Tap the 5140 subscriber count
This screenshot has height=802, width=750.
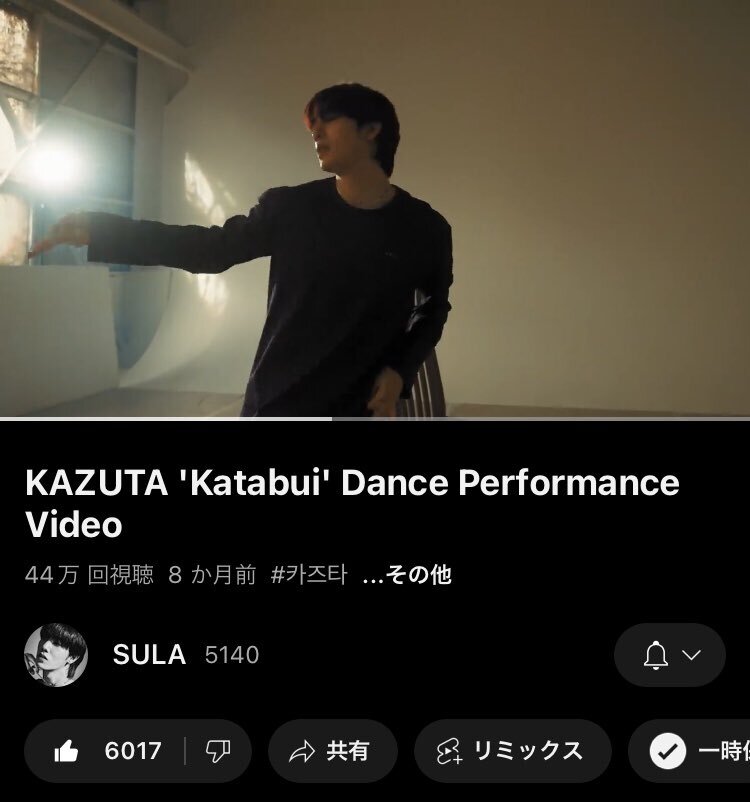click(232, 655)
